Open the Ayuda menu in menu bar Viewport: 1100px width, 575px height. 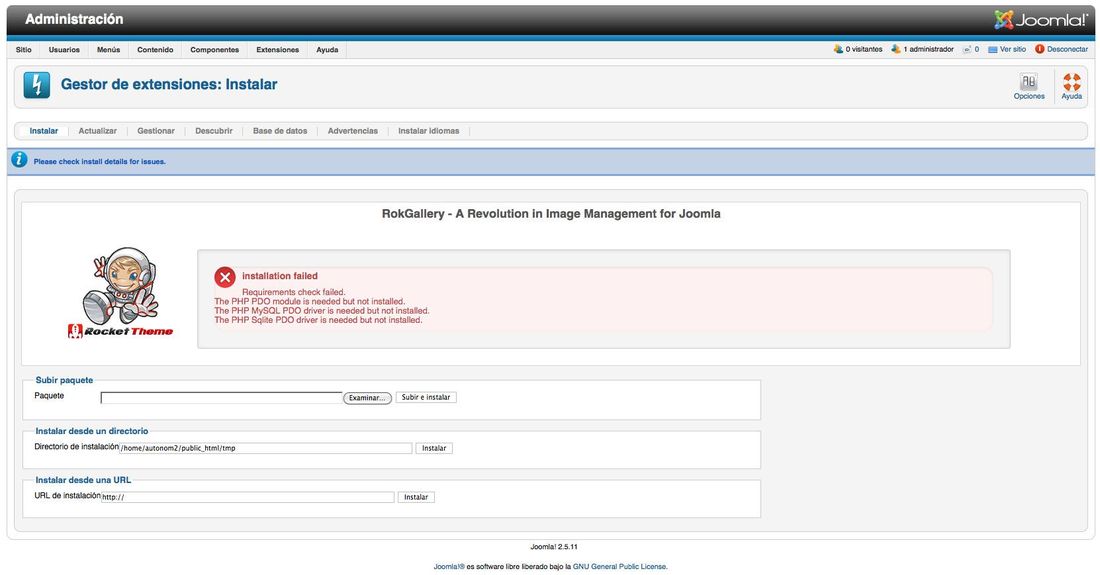click(x=327, y=50)
